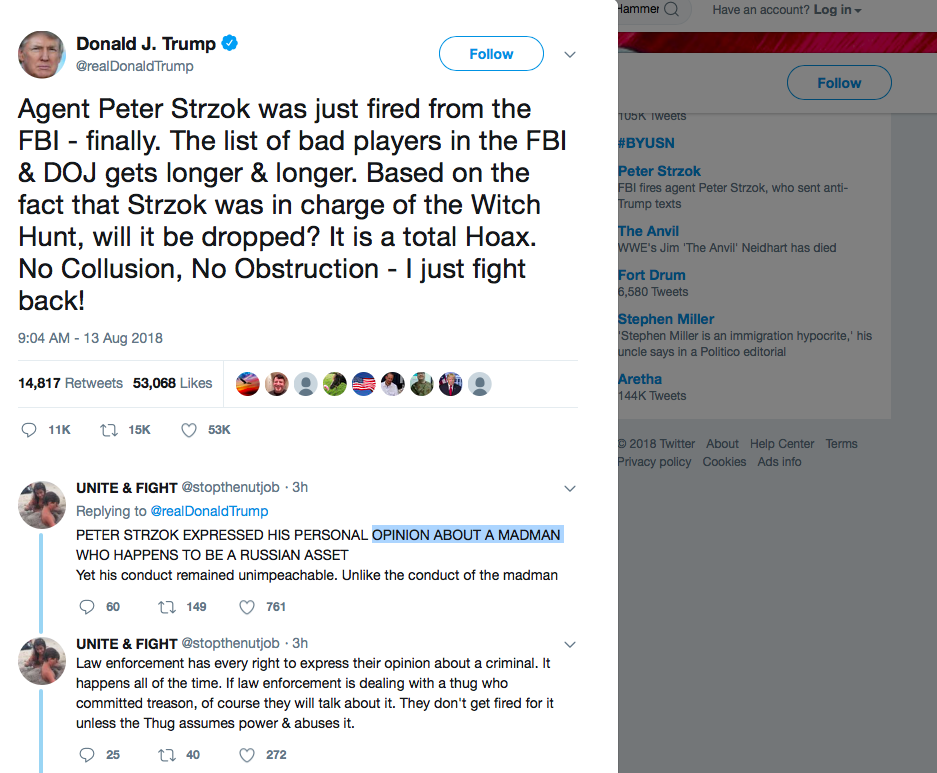View the 14,817 Retweets list
This screenshot has width=937, height=773.
(70, 383)
